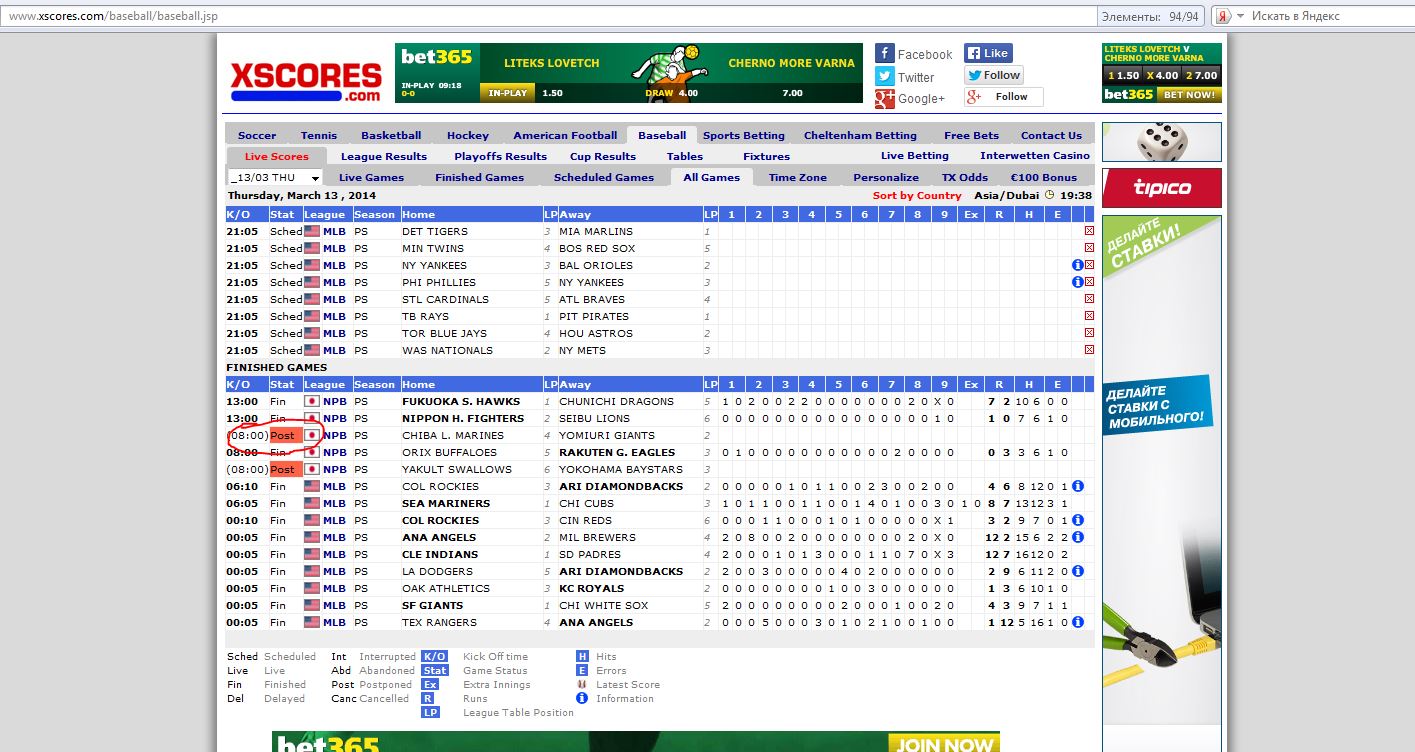This screenshot has height=752, width=1415.
Task: Open info for LA Dodgers vs ARI Diamondbacks
Action: click(x=1077, y=571)
